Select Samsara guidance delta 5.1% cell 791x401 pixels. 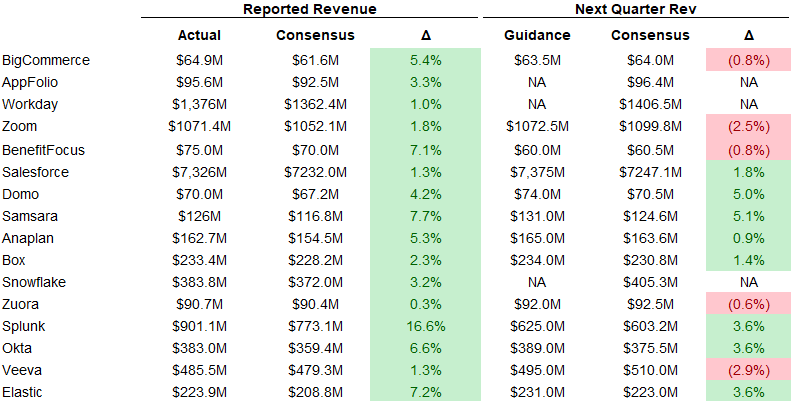(749, 216)
